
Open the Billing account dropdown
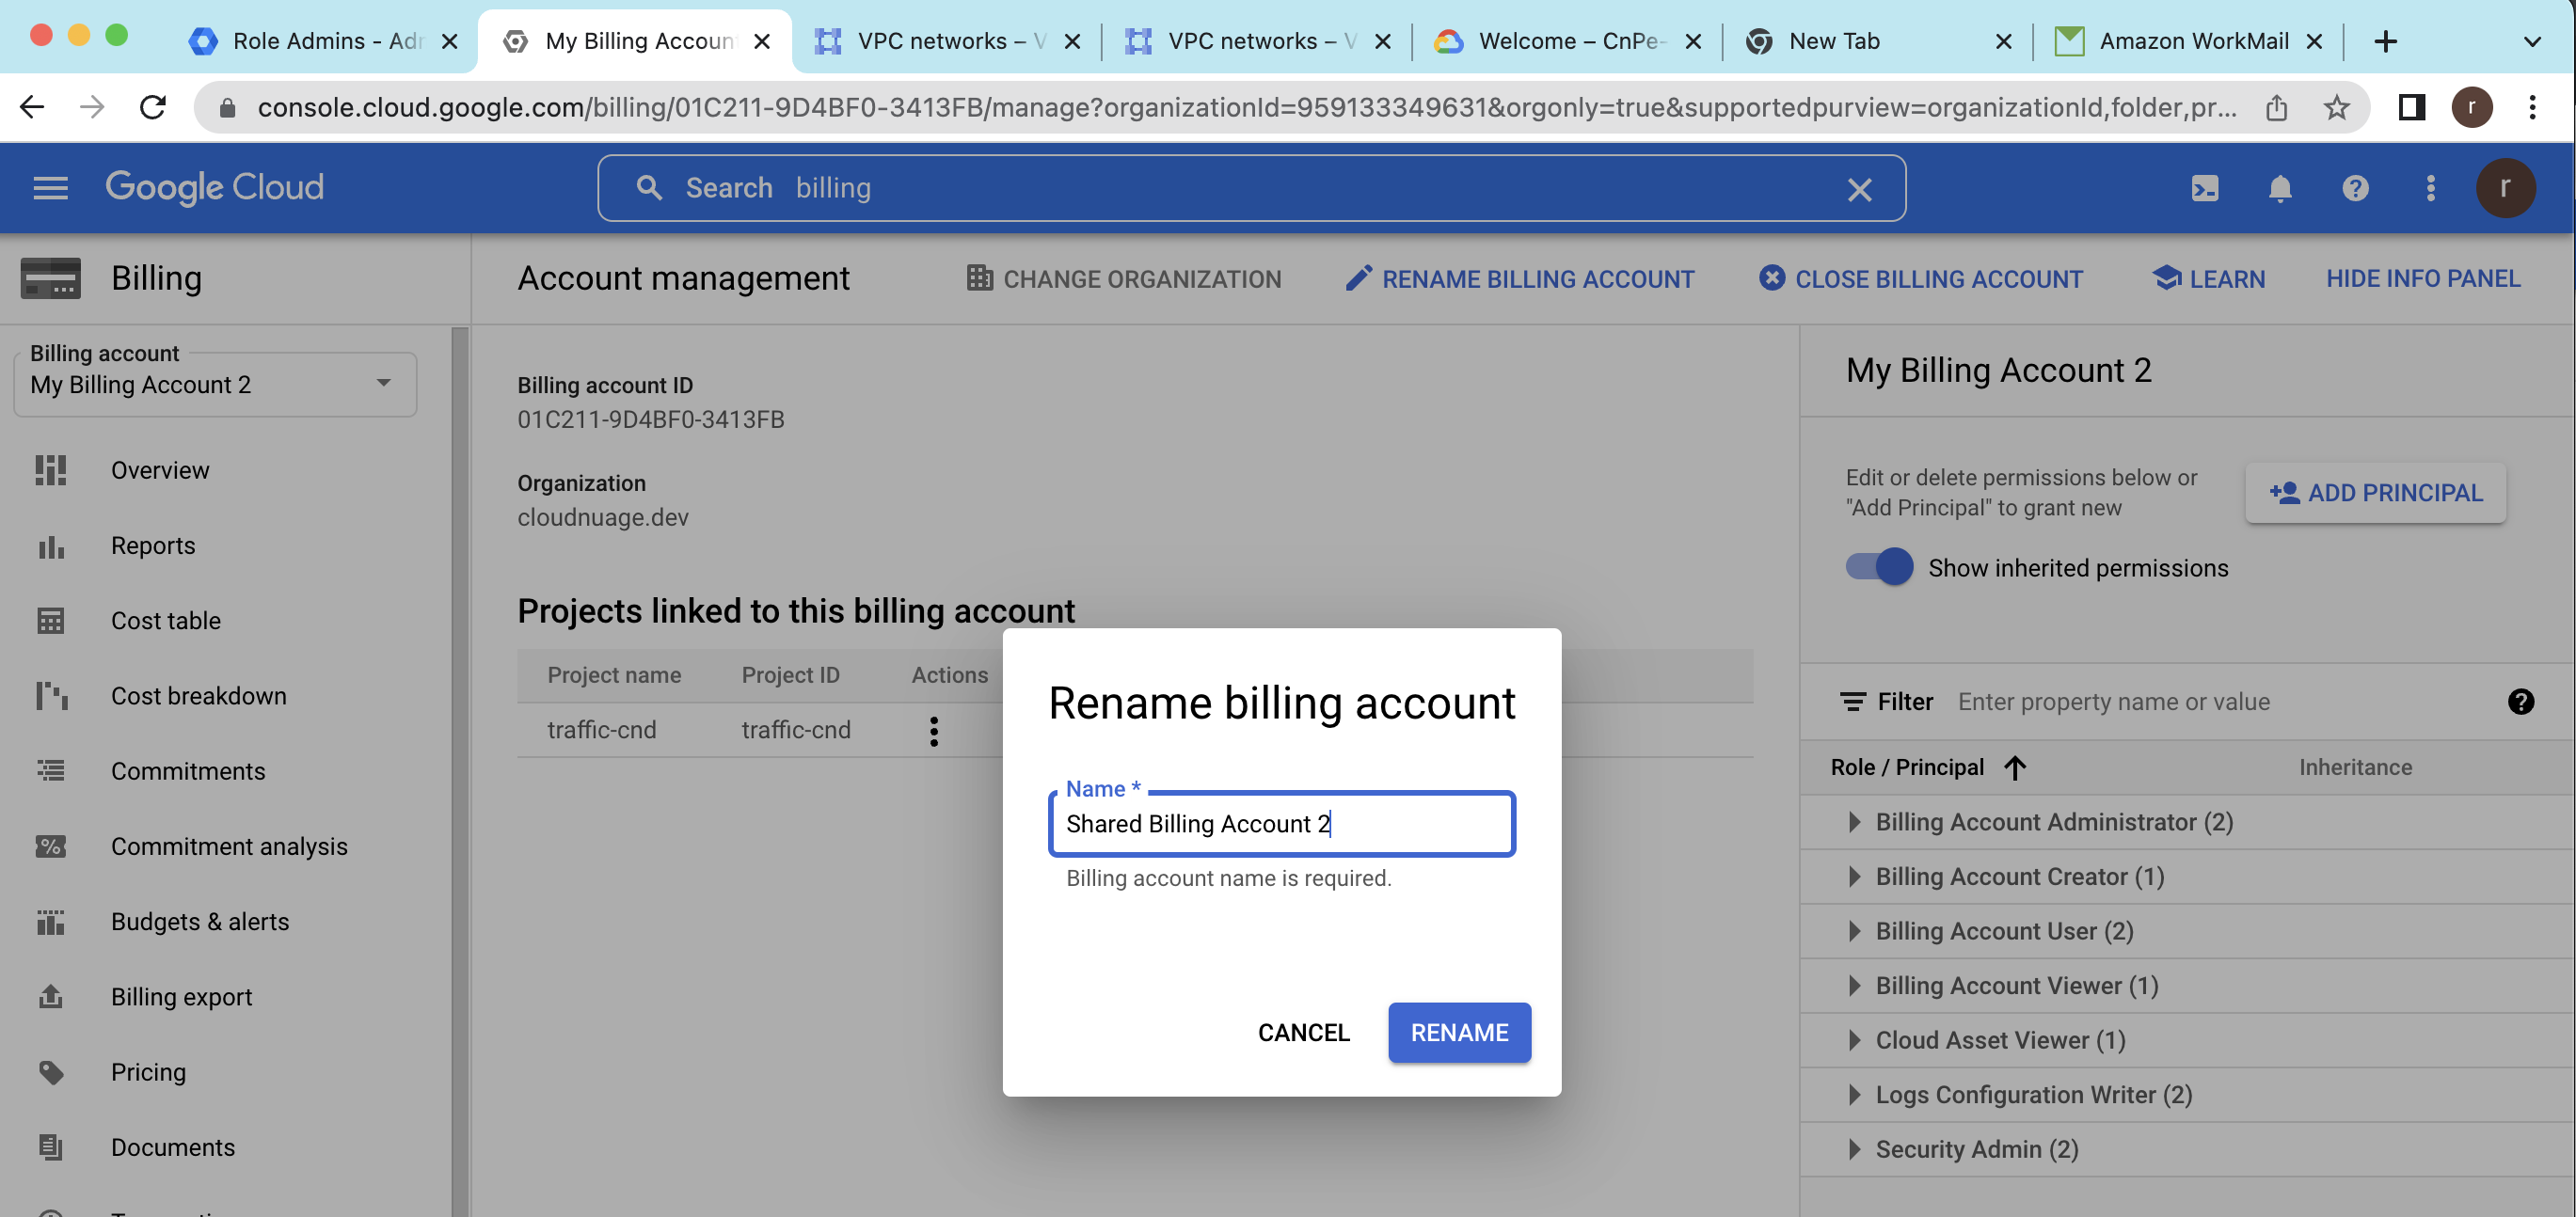tap(215, 384)
